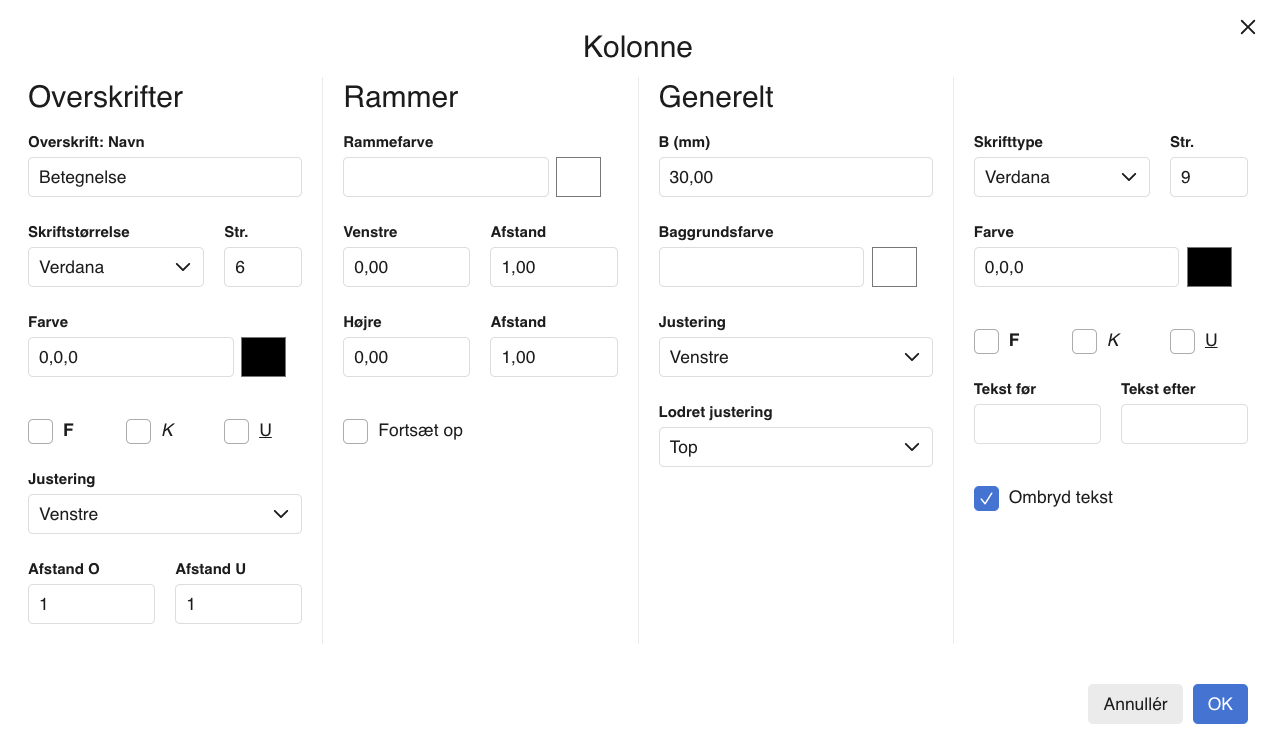Enable italic formatting under Overskrifter
This screenshot has height=750, width=1273.
click(x=138, y=431)
